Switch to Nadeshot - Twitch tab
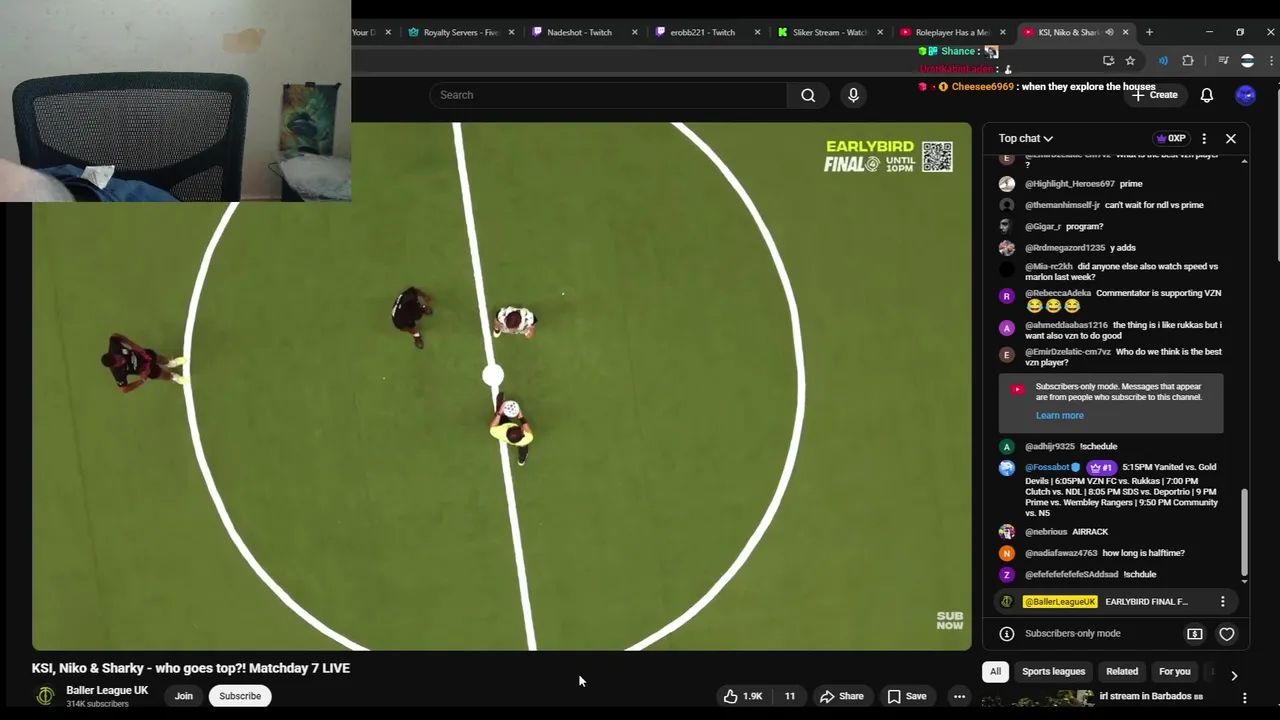Screen dimensions: 1280x720 [578, 32]
